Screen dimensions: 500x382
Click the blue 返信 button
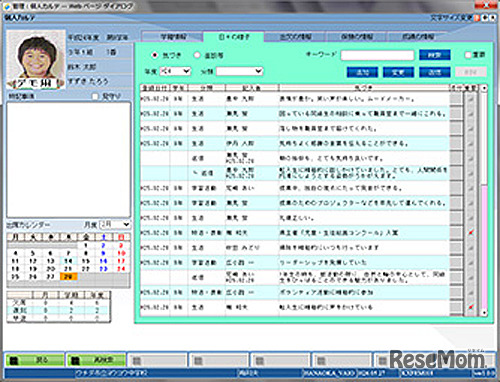coord(435,72)
